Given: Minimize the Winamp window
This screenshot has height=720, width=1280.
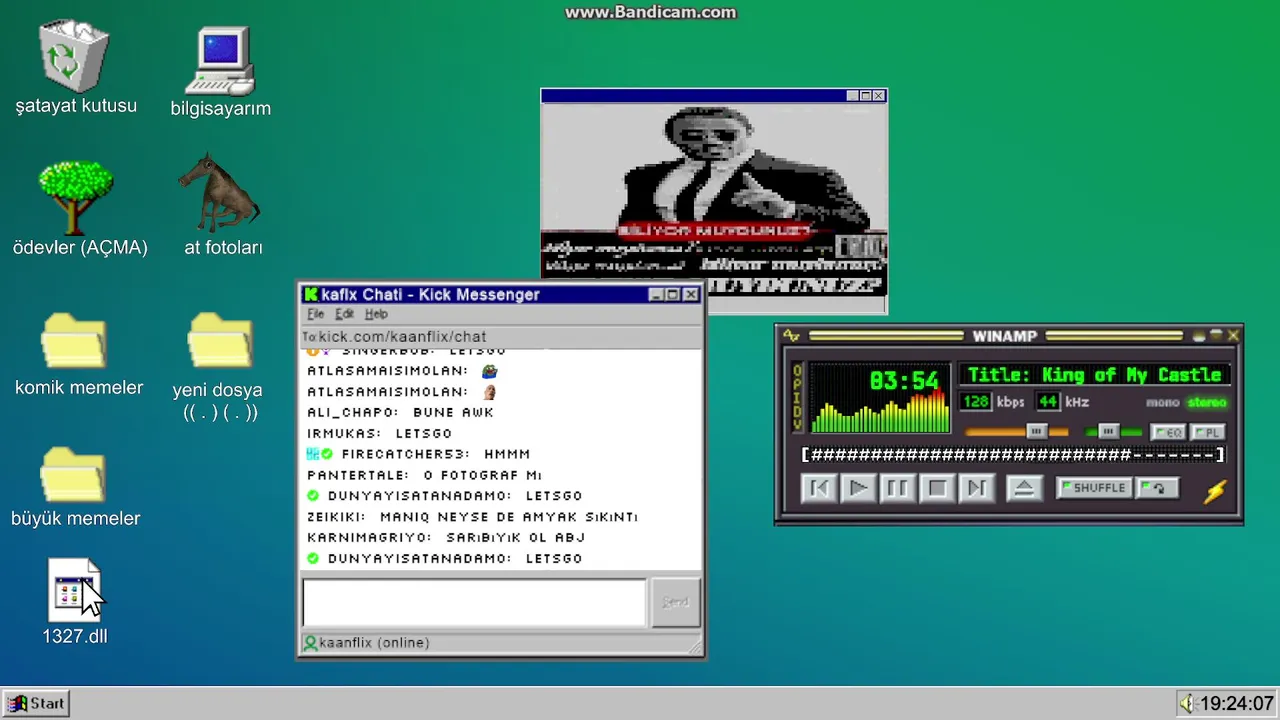Looking at the screenshot, I should 1199,336.
